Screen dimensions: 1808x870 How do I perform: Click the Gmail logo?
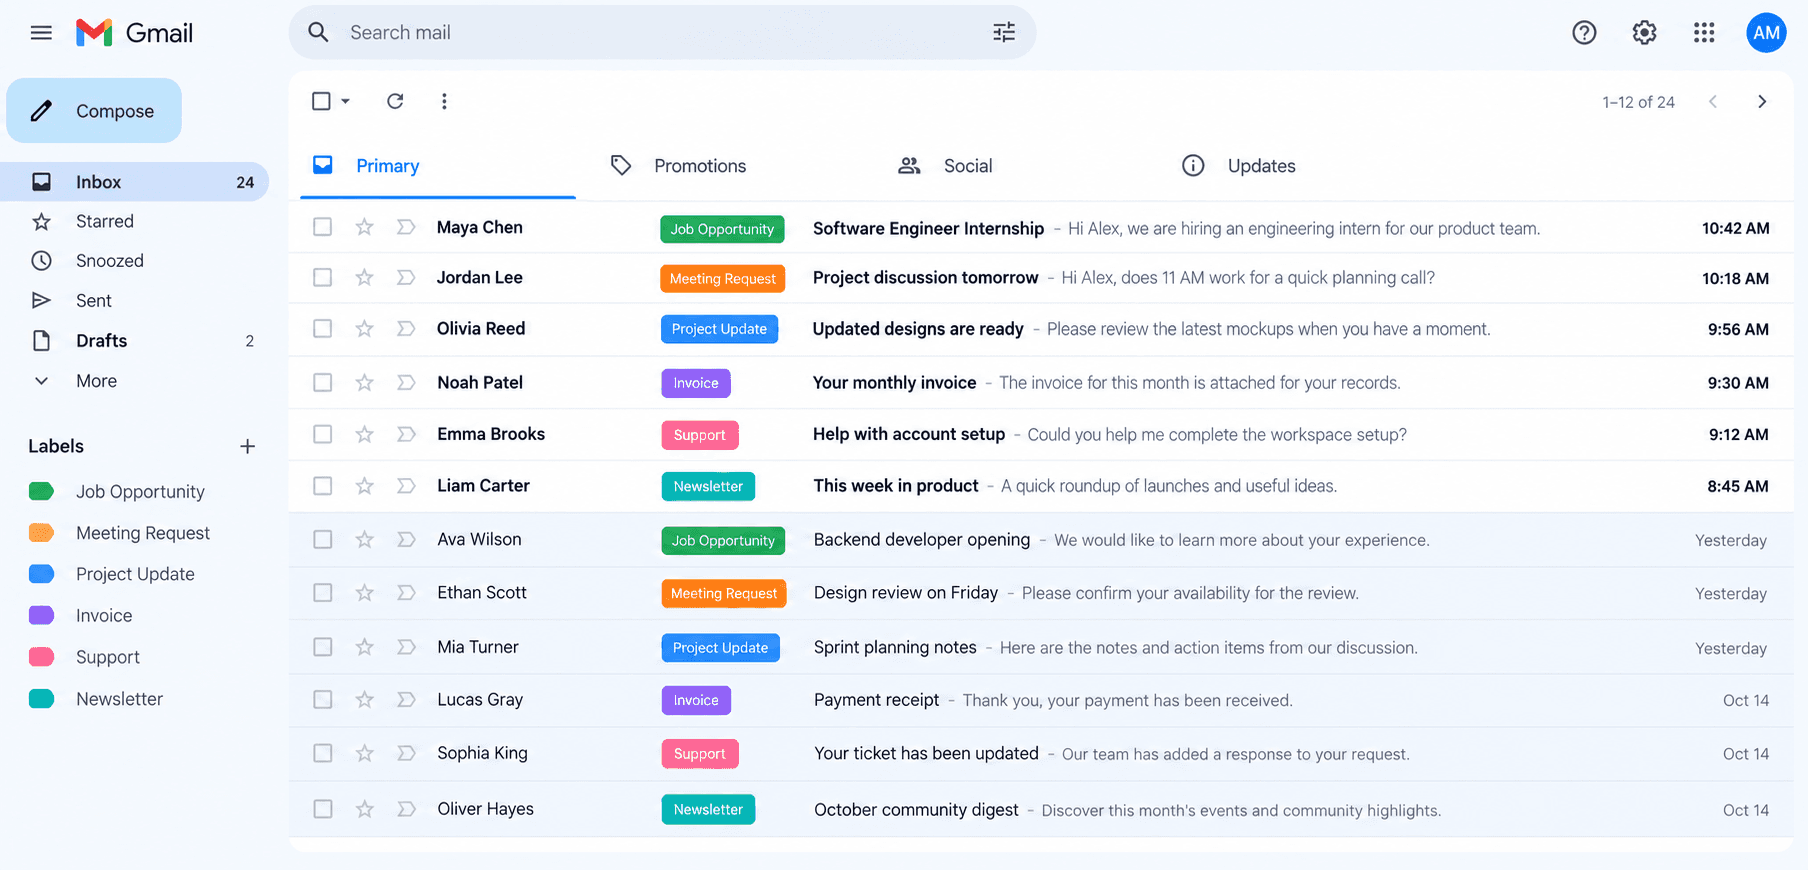tap(134, 33)
